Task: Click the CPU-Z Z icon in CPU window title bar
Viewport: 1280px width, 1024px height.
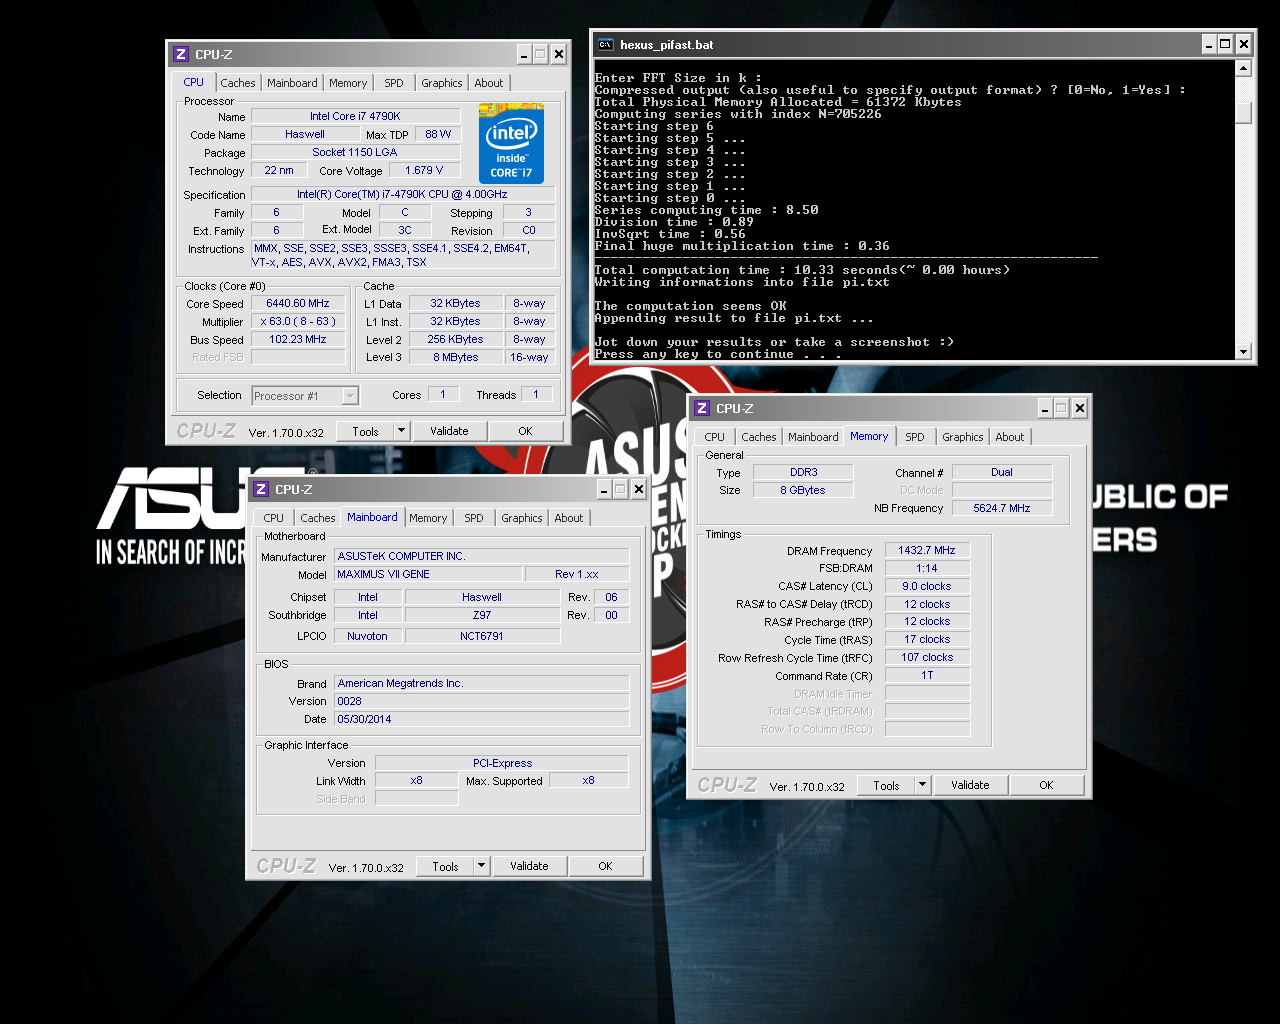Action: (181, 54)
